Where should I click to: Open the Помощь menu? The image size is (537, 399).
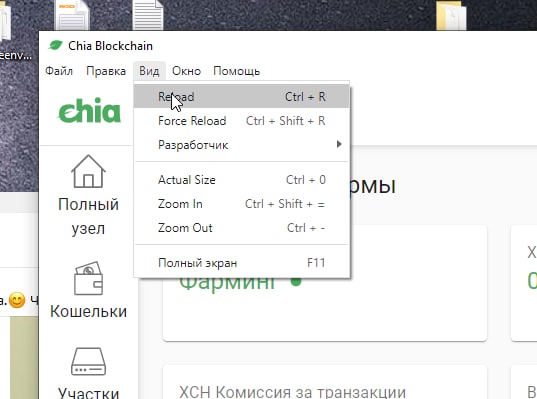tap(236, 71)
